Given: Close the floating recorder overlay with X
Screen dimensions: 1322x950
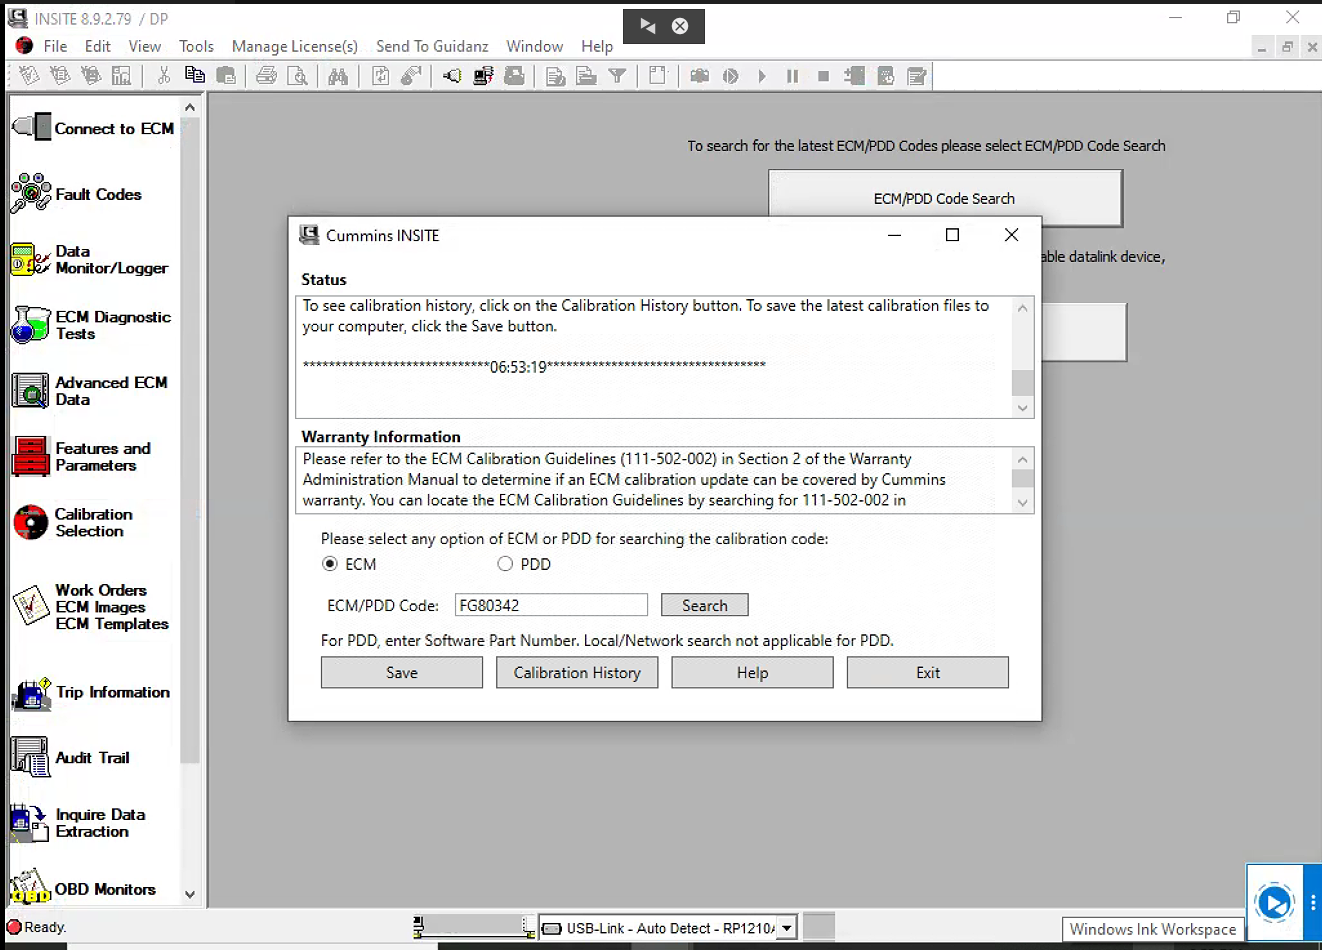Looking at the screenshot, I should 680,26.
